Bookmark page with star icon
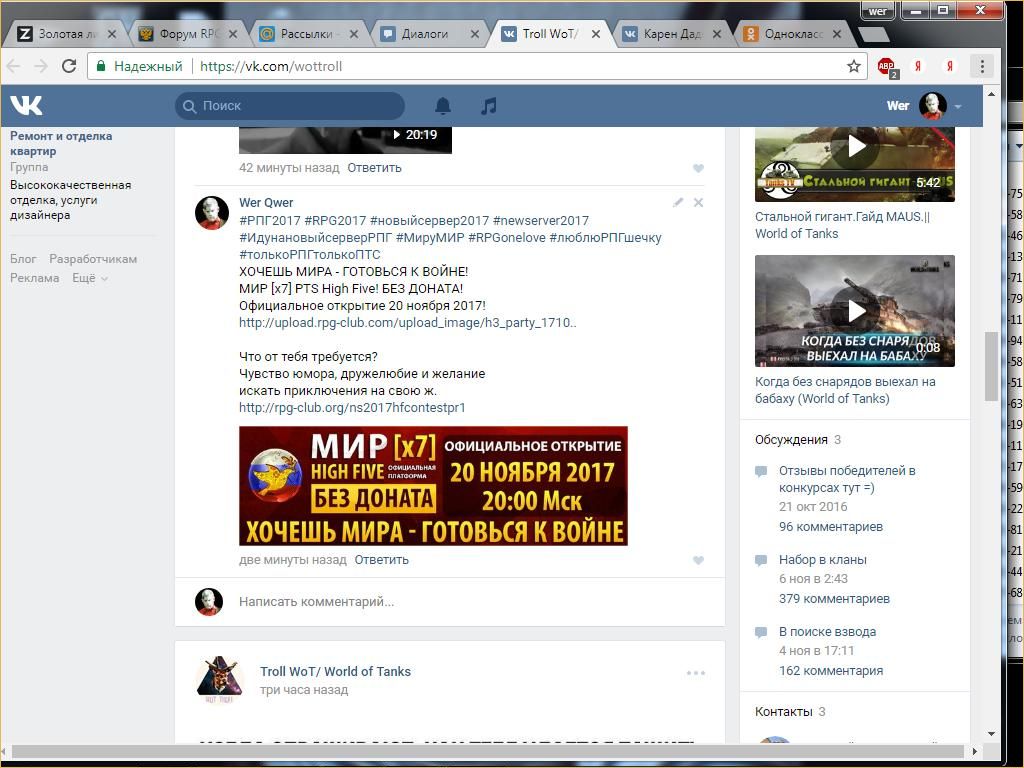1024x768 pixels. click(854, 66)
